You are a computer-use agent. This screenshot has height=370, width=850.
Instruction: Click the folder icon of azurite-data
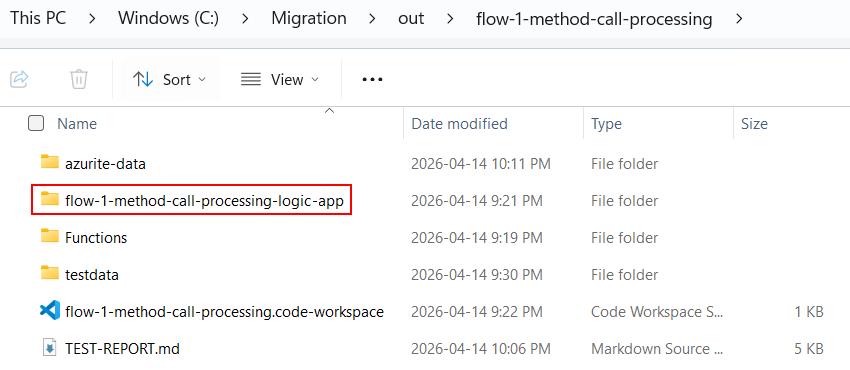[50, 163]
